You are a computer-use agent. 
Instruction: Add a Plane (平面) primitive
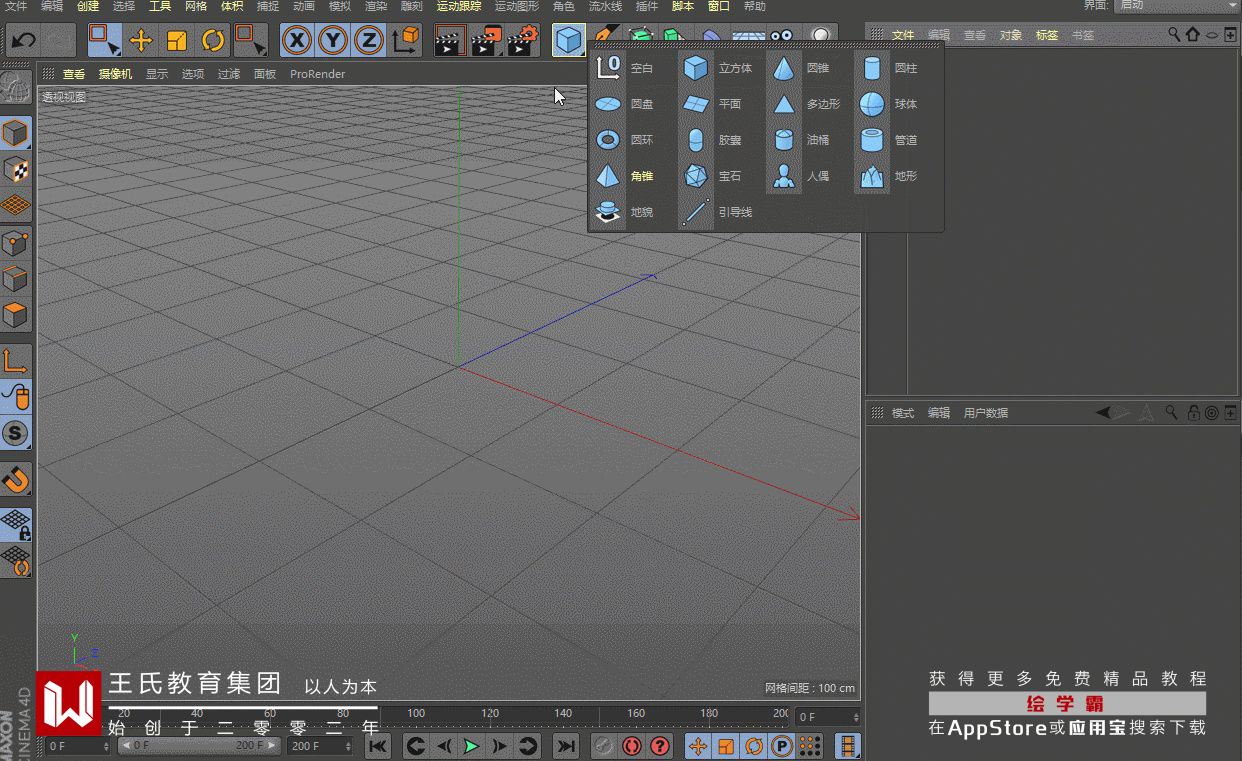tap(713, 104)
